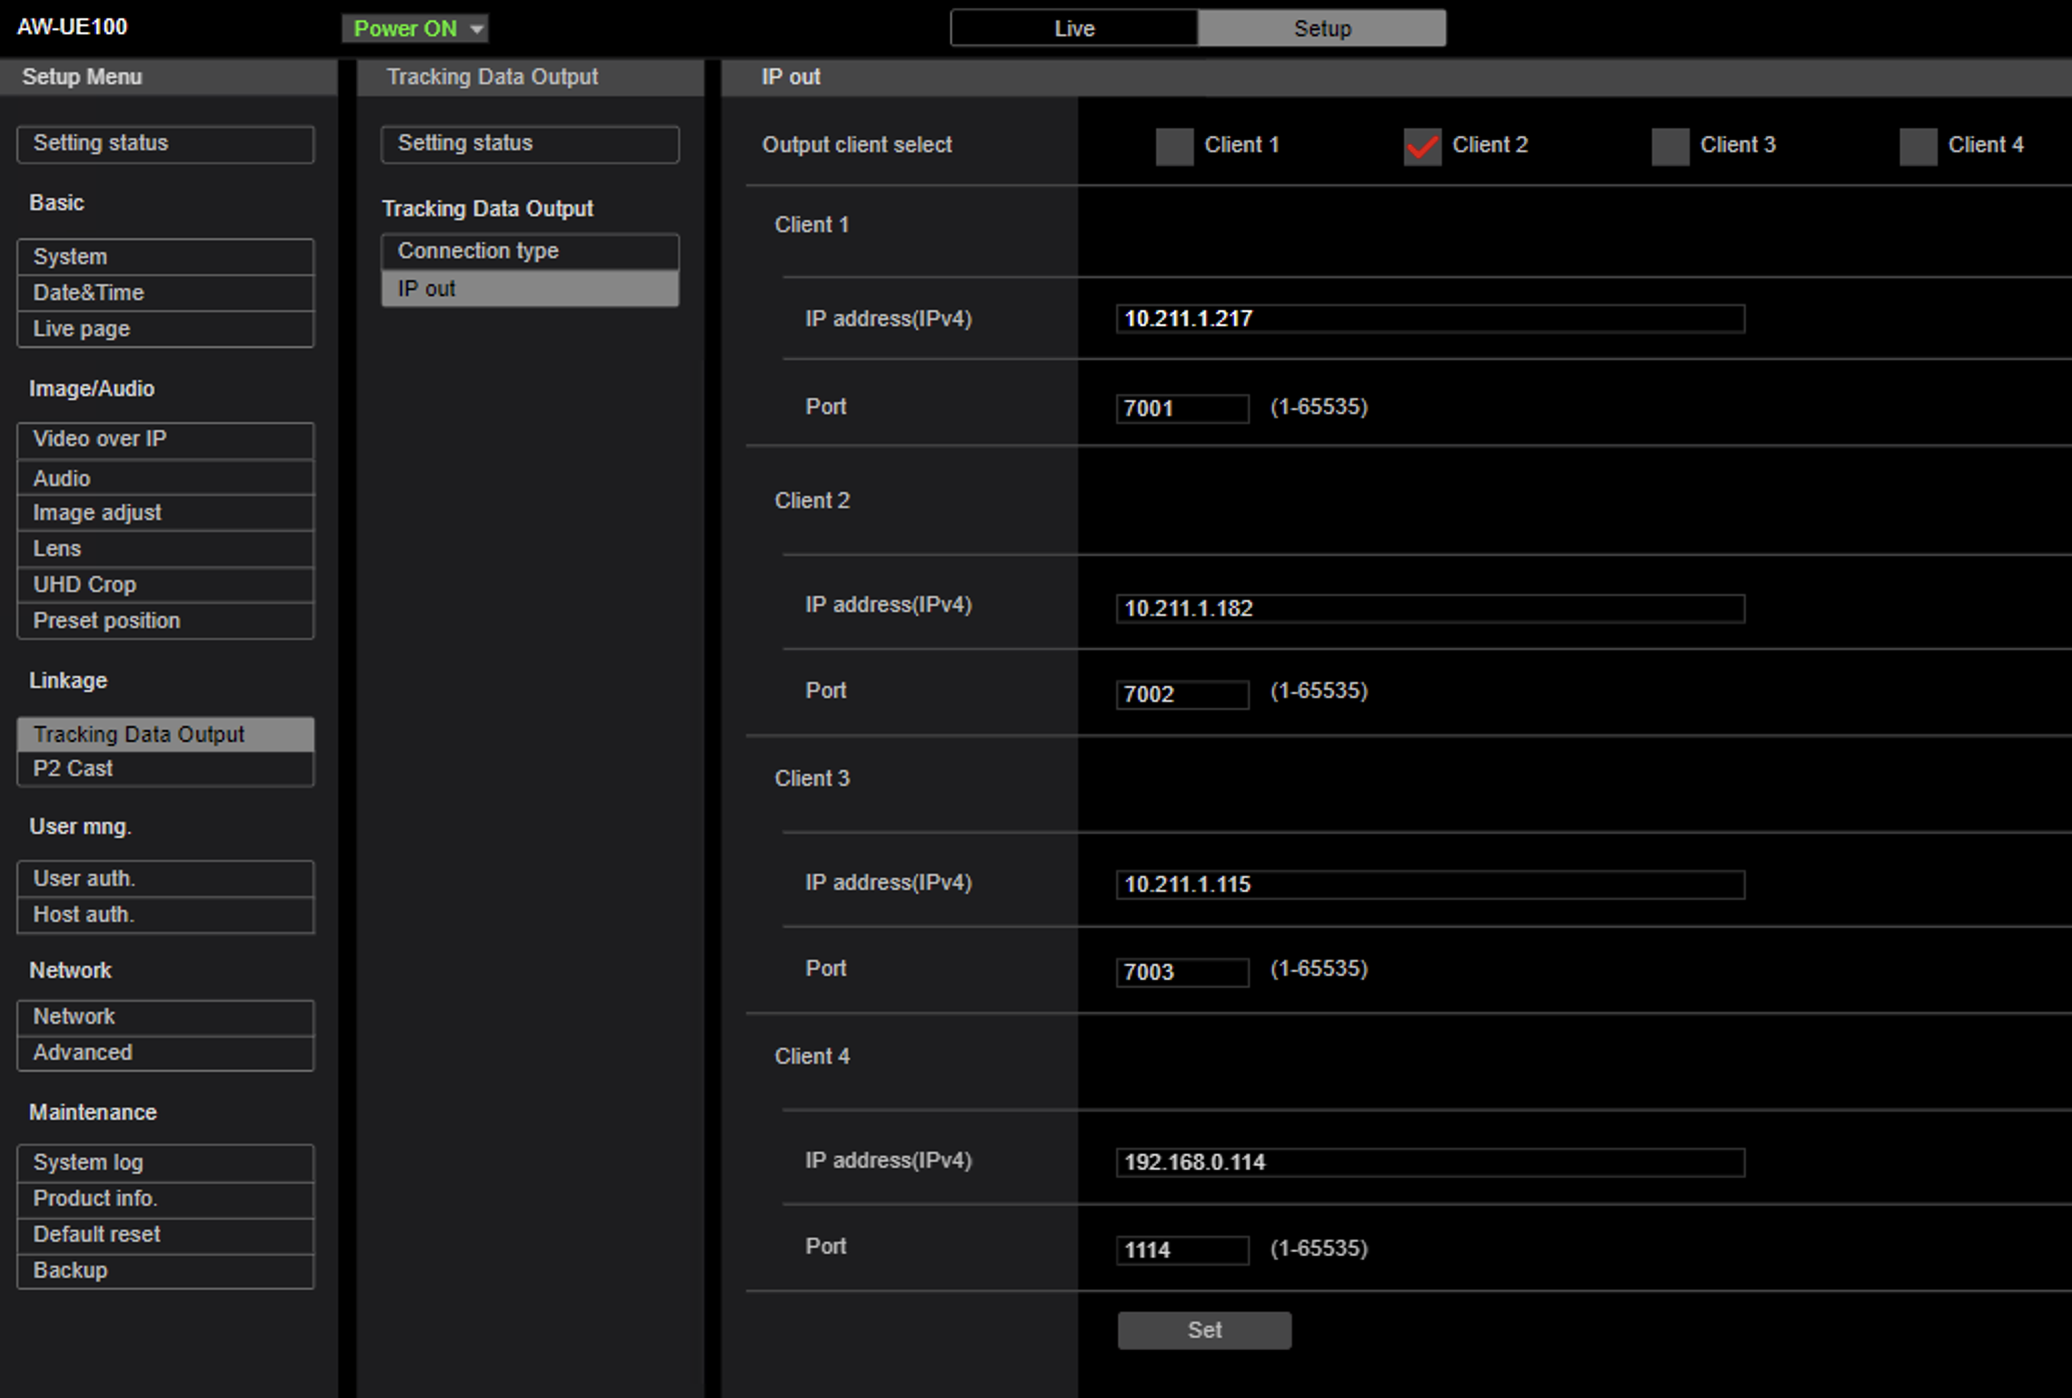The image size is (2072, 1398).
Task: Open the Power ON dropdown
Action: click(415, 28)
